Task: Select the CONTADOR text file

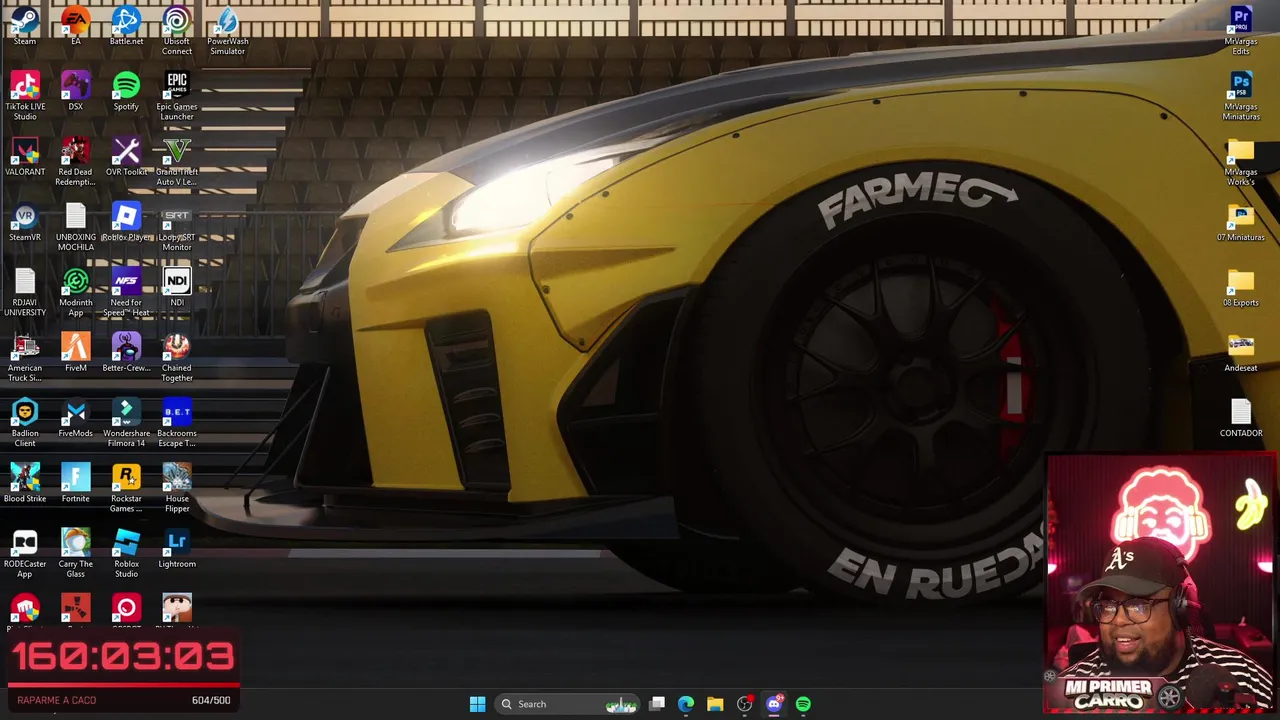Action: point(1241,418)
